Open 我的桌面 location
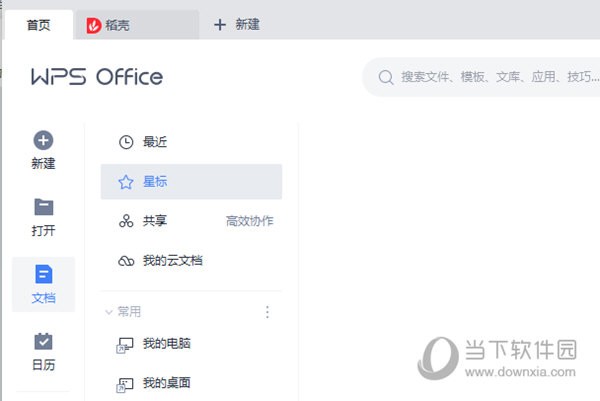 pyautogui.click(x=191, y=383)
